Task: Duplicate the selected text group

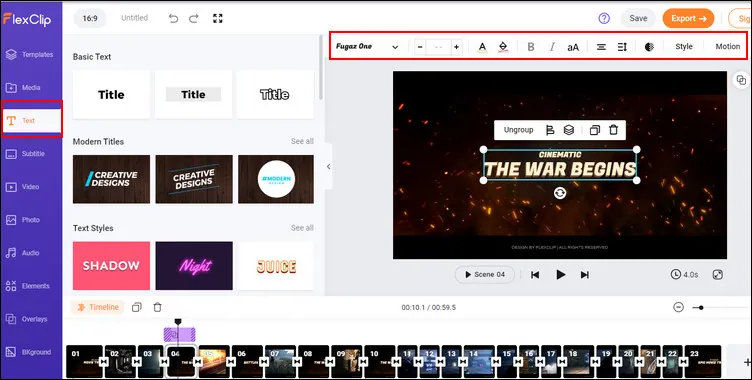Action: click(x=595, y=130)
